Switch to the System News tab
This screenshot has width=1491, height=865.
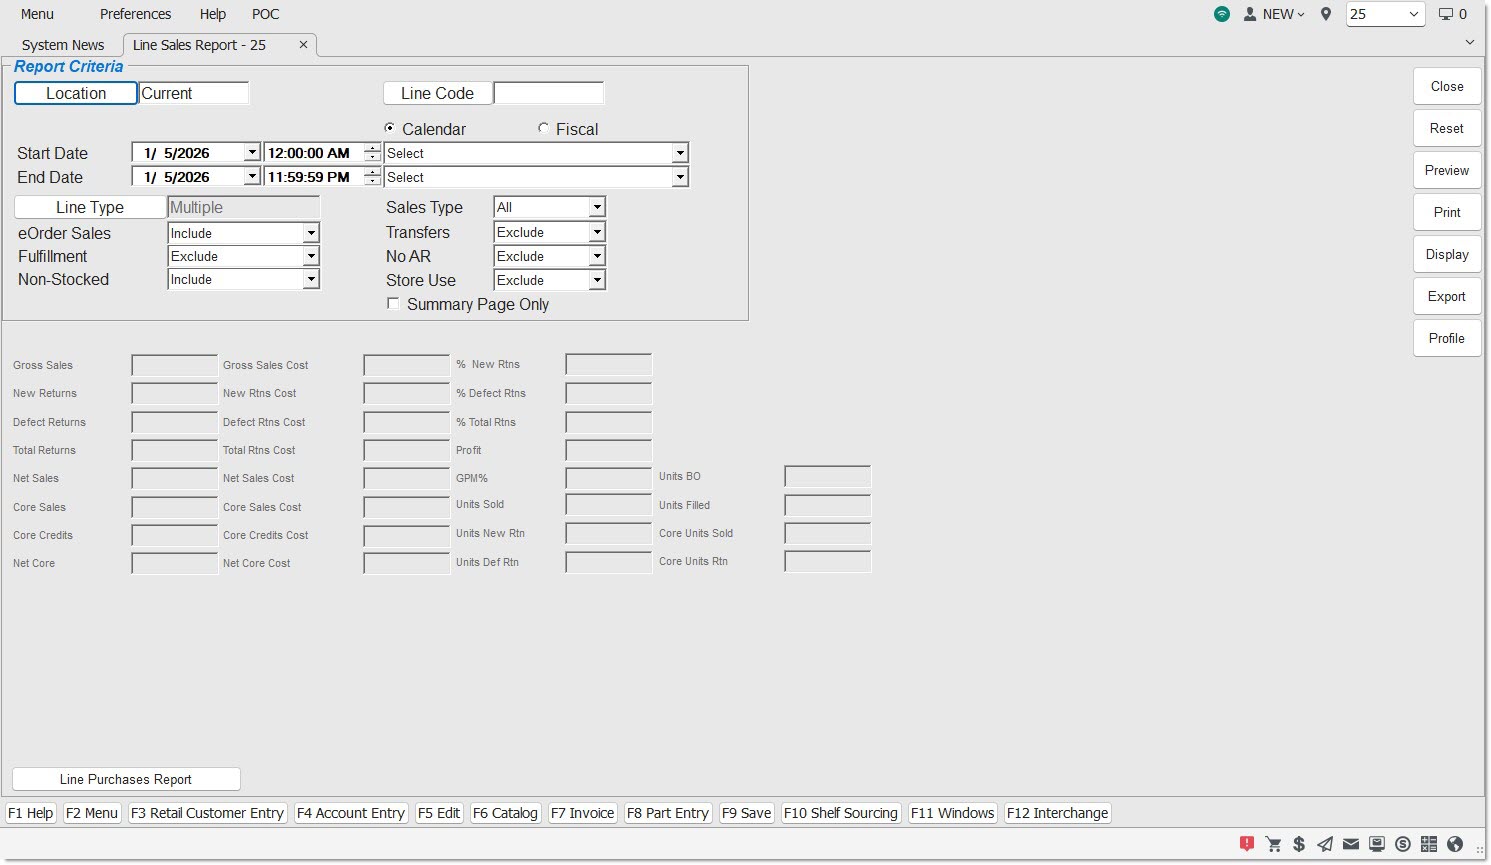(63, 45)
